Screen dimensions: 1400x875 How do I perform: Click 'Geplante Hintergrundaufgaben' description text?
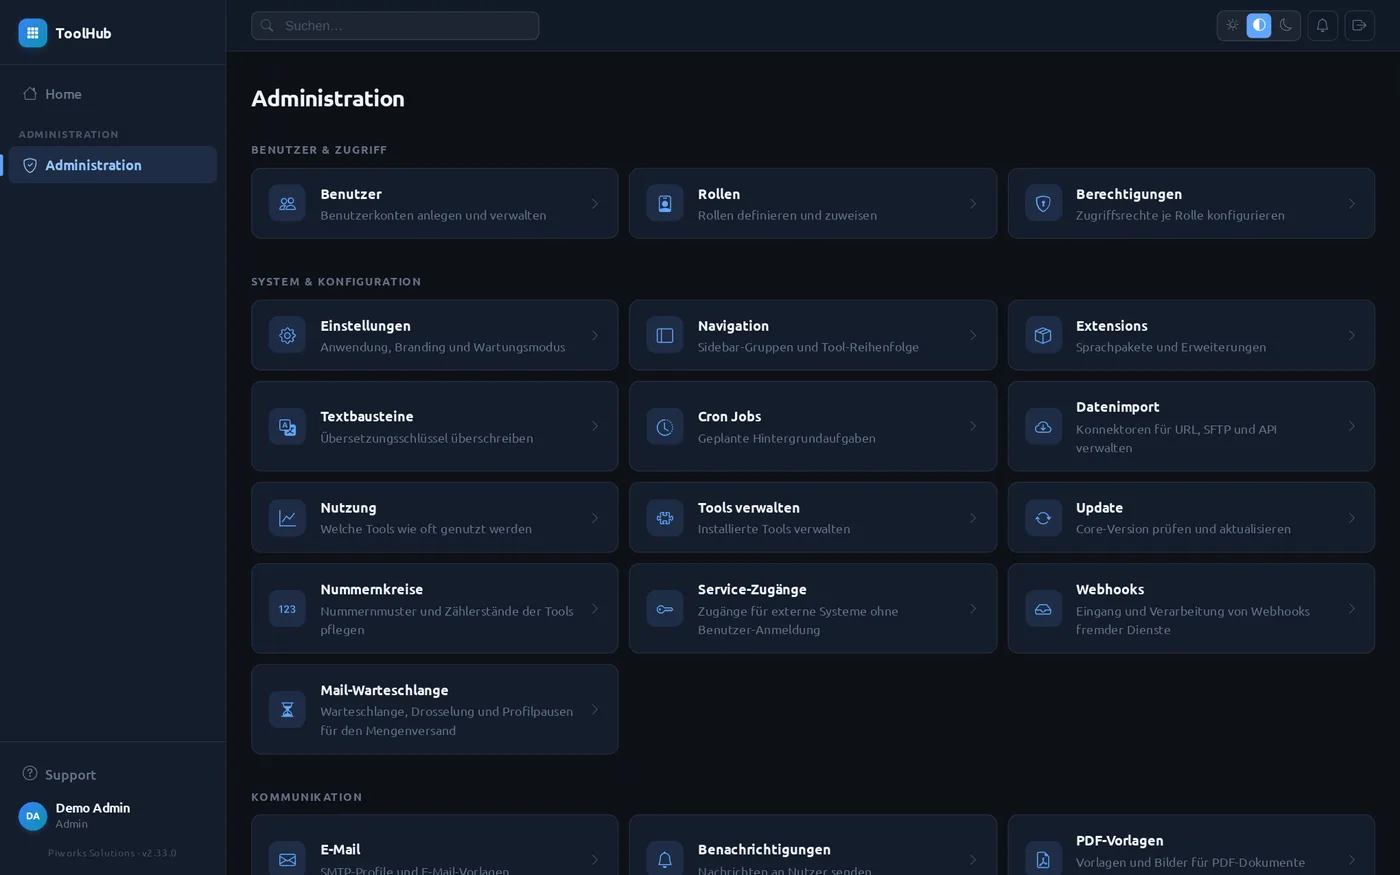(x=786, y=438)
